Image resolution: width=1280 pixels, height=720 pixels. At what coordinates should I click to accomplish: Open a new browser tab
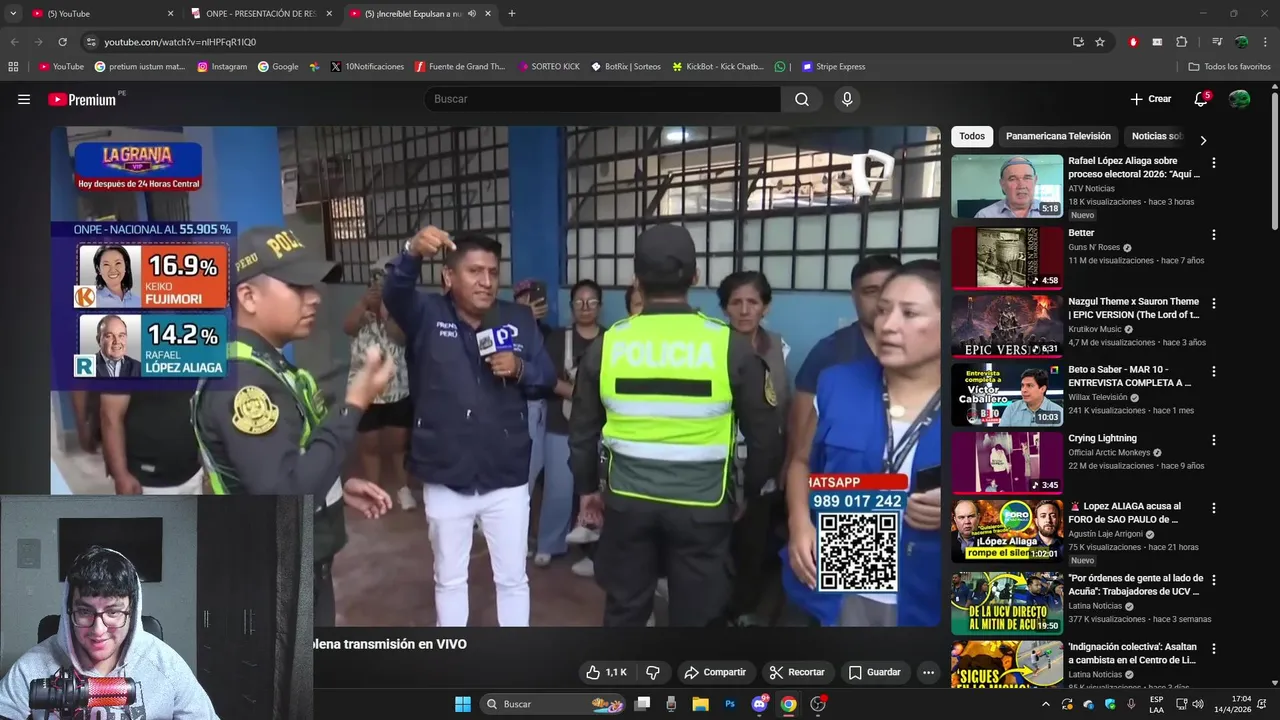click(512, 14)
